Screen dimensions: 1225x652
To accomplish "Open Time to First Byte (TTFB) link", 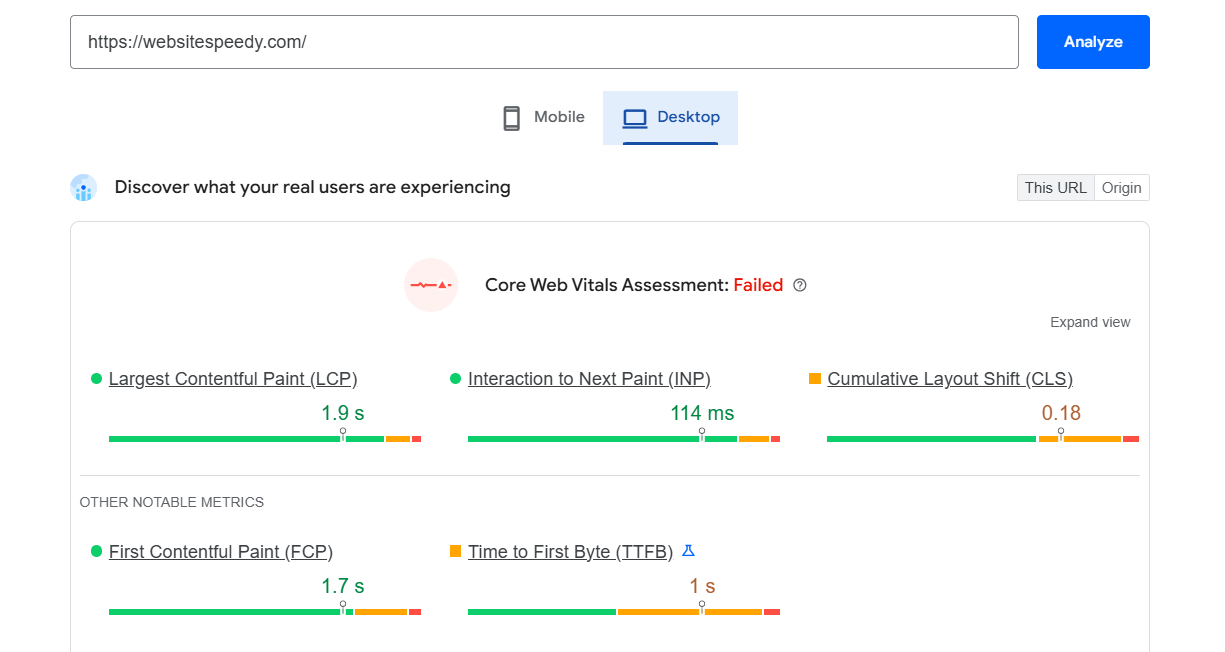I will click(x=570, y=552).
